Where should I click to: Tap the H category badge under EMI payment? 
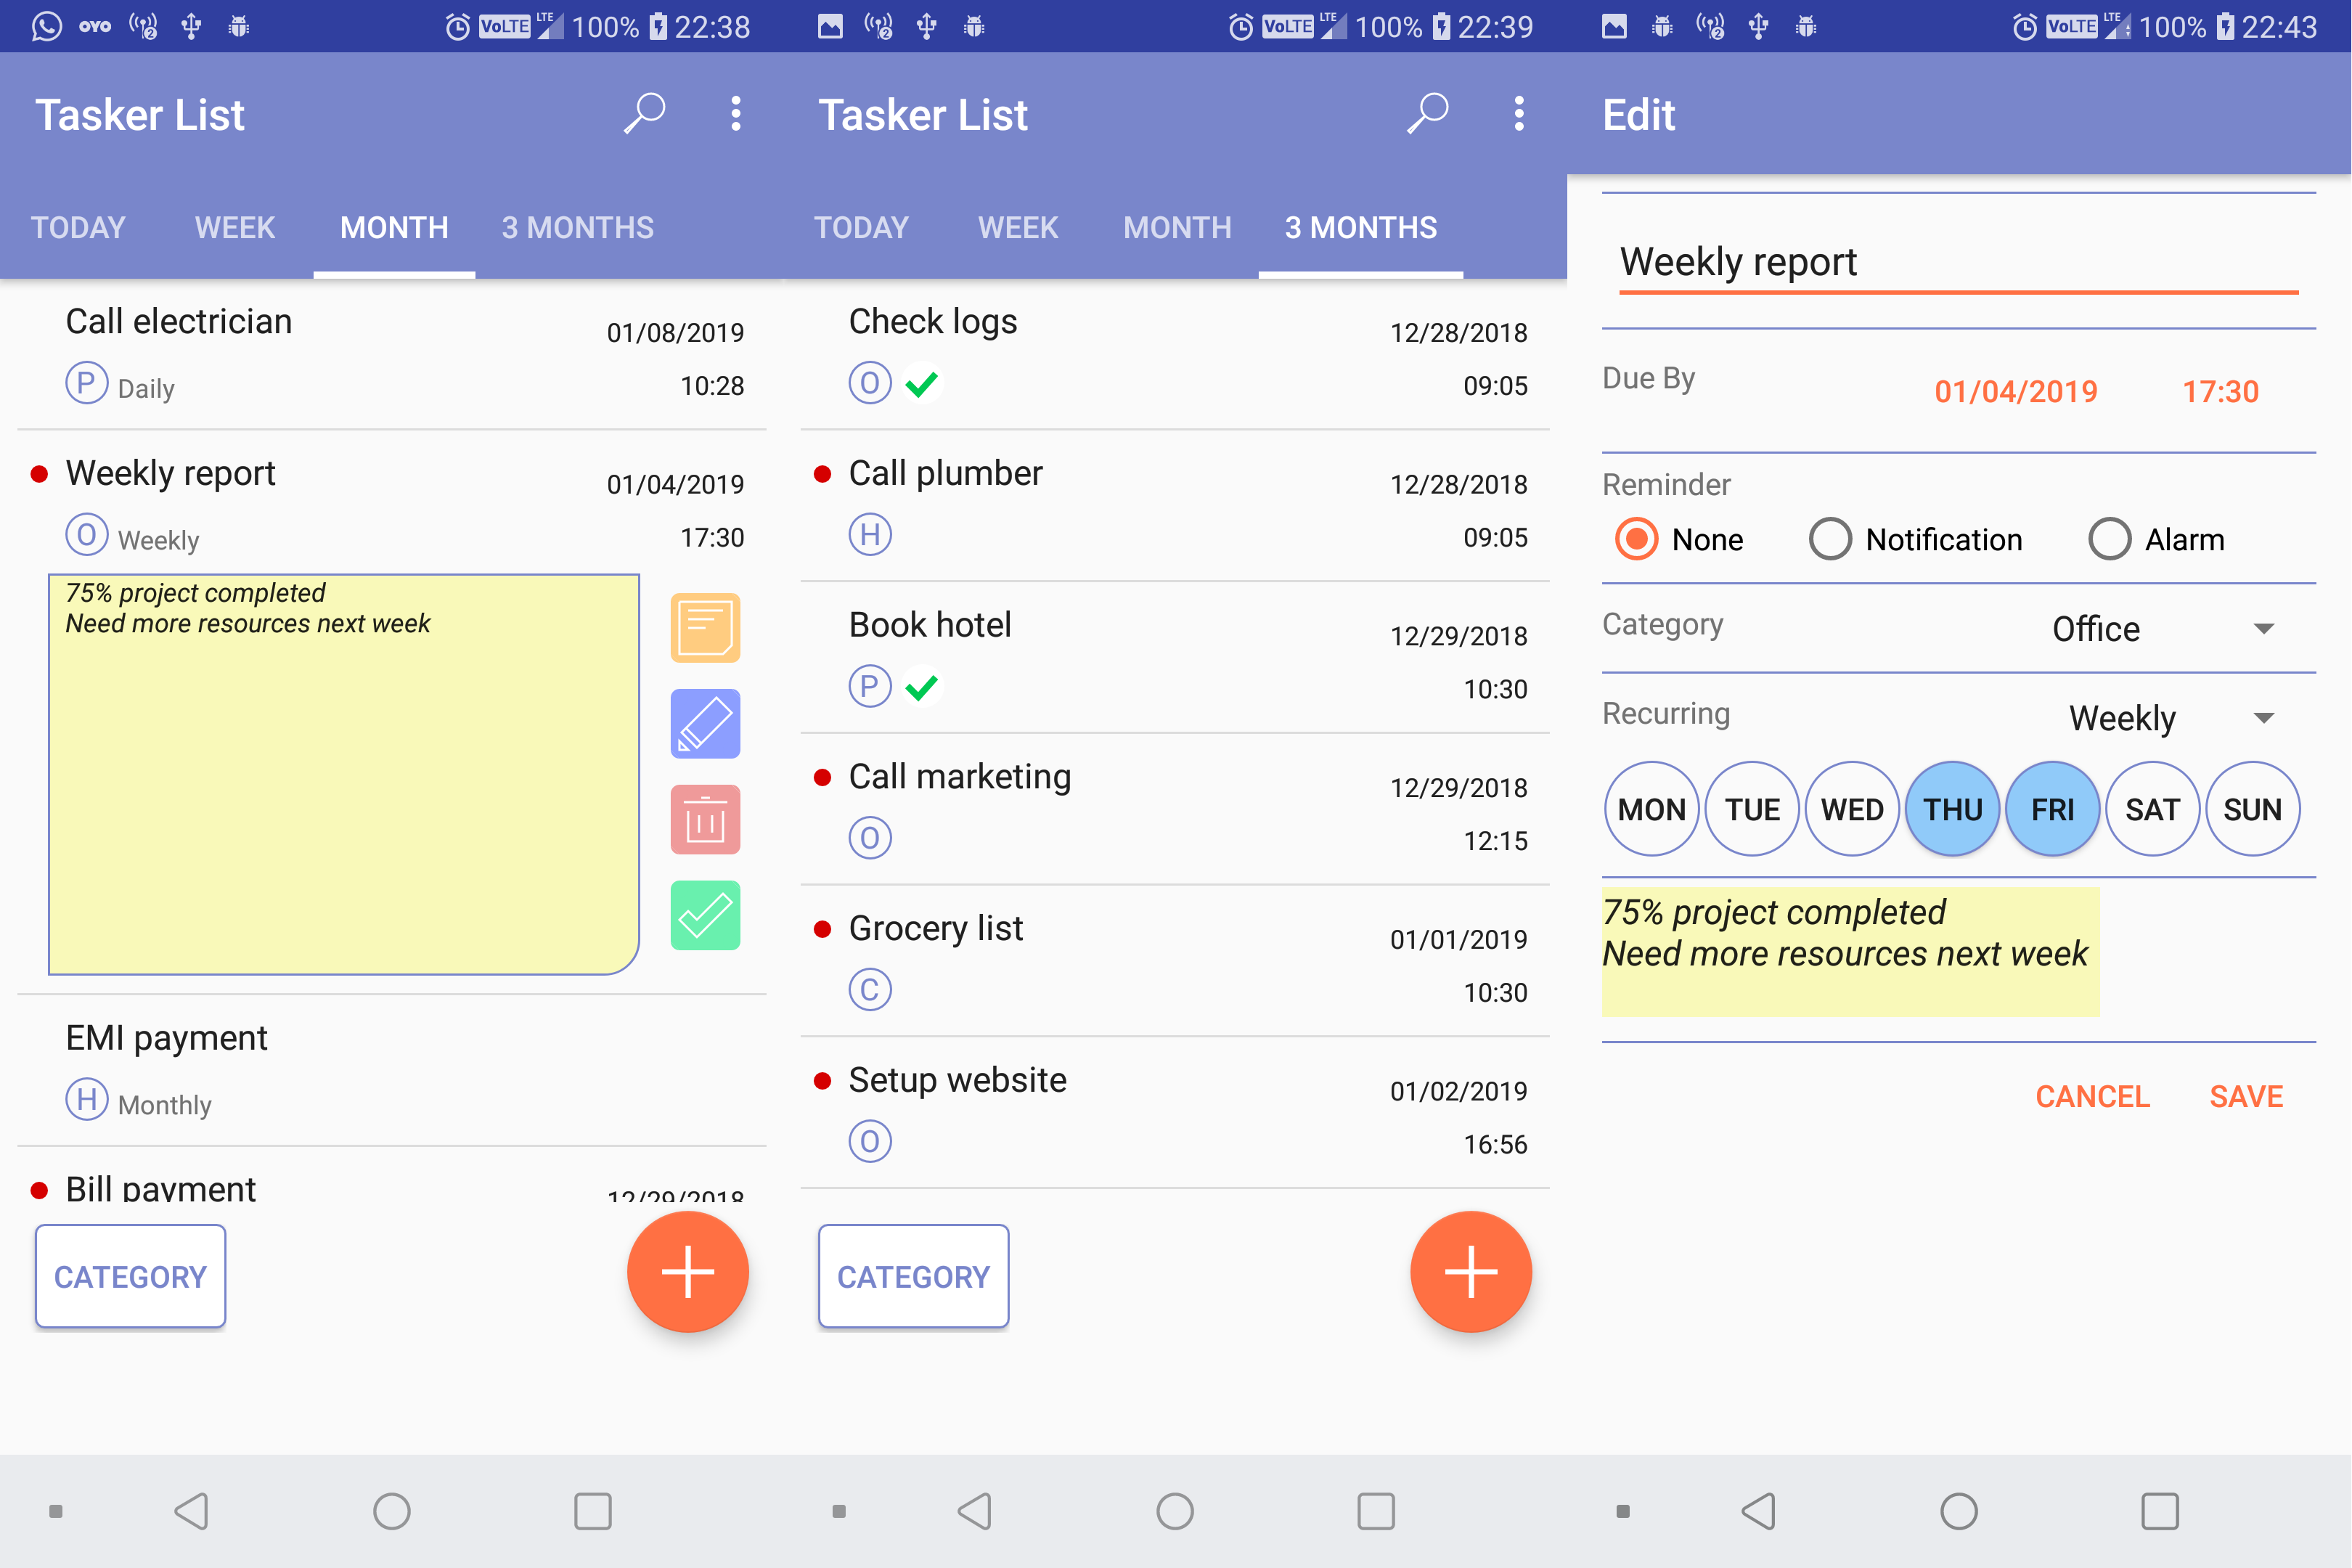pyautogui.click(x=87, y=1100)
